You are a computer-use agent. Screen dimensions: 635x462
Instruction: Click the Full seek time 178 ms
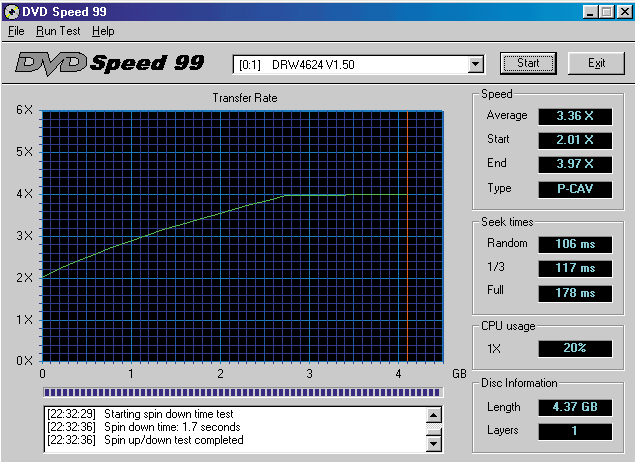click(575, 293)
